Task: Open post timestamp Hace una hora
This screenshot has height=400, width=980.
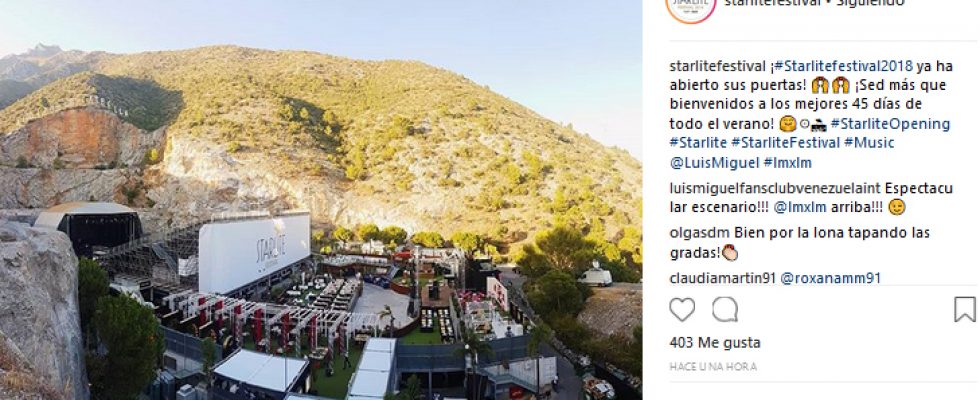Action: 713,367
